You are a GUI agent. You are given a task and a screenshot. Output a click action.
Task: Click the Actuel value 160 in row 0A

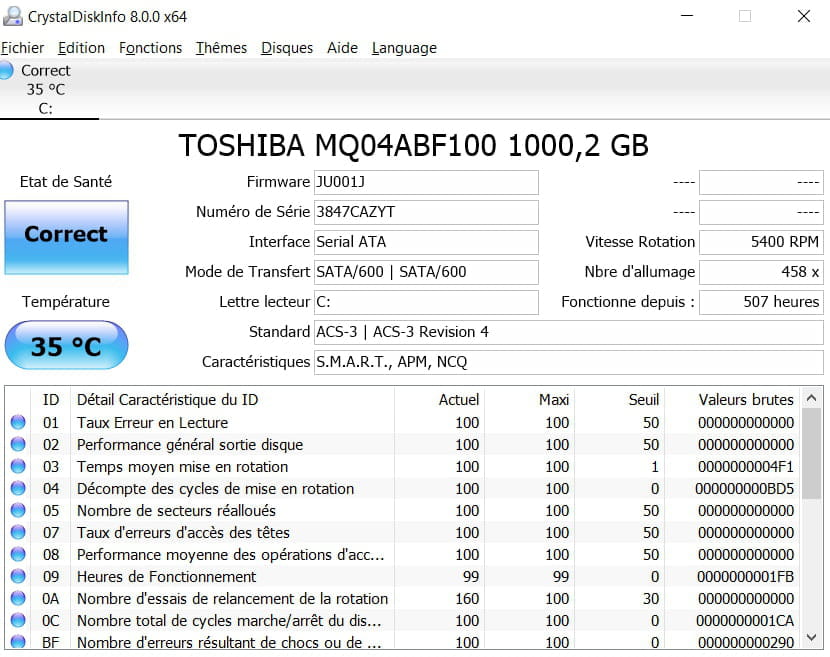tap(467, 599)
